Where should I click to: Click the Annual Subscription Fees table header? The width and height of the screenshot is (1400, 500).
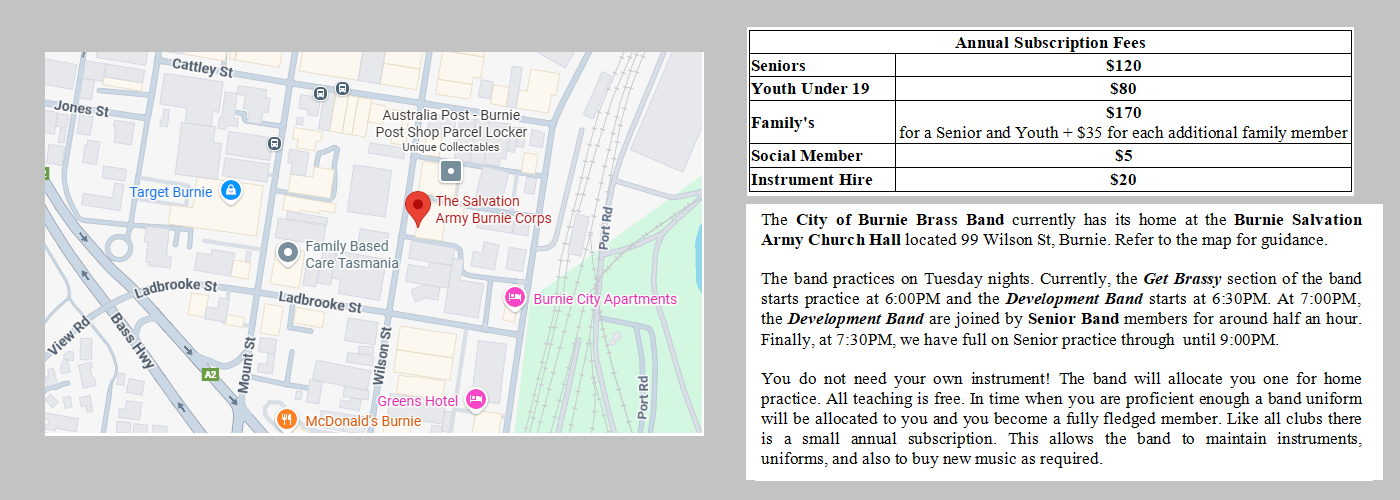[1049, 42]
